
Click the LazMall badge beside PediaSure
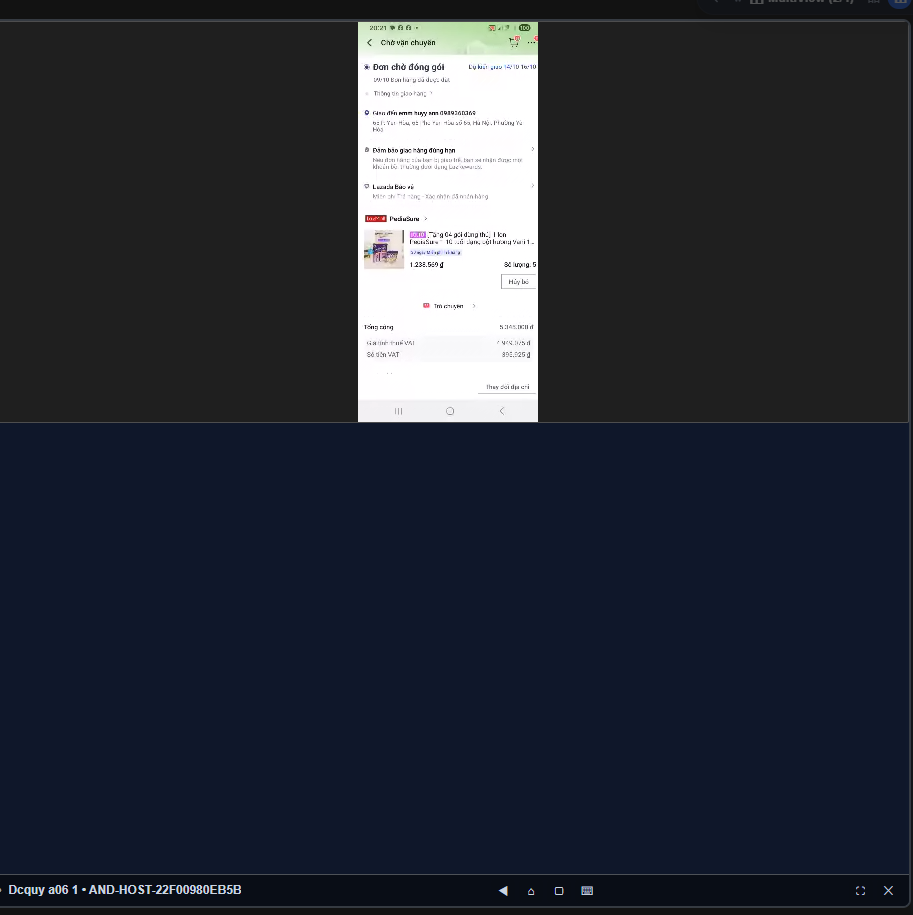pyautogui.click(x=376, y=219)
